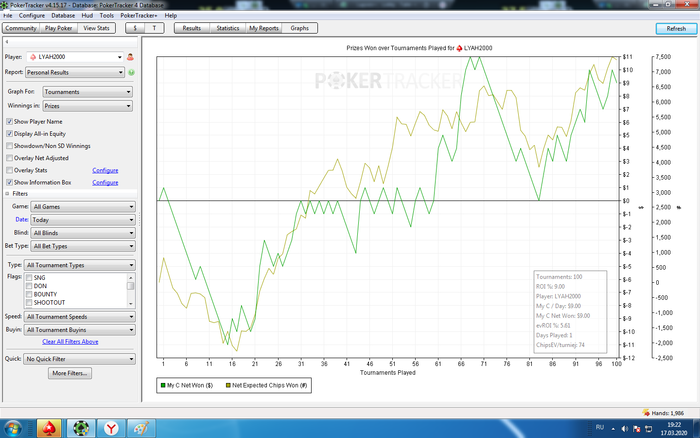Click Configure link next to Show Information Box
Screen dimensions: 700x438
[x=105, y=182]
